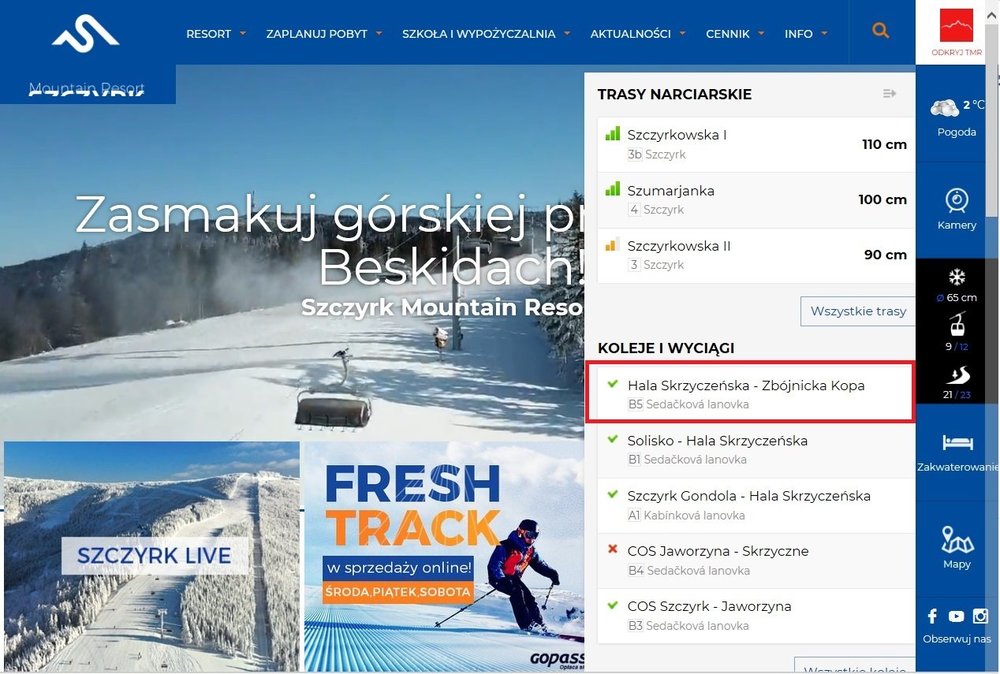The image size is (1000, 674).
Task: Select COS Jaworzyna - Skrzyczne lift
Action: 756,561
